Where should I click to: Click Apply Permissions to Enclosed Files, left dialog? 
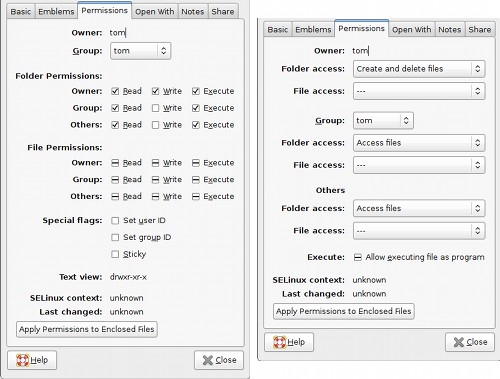(x=87, y=329)
